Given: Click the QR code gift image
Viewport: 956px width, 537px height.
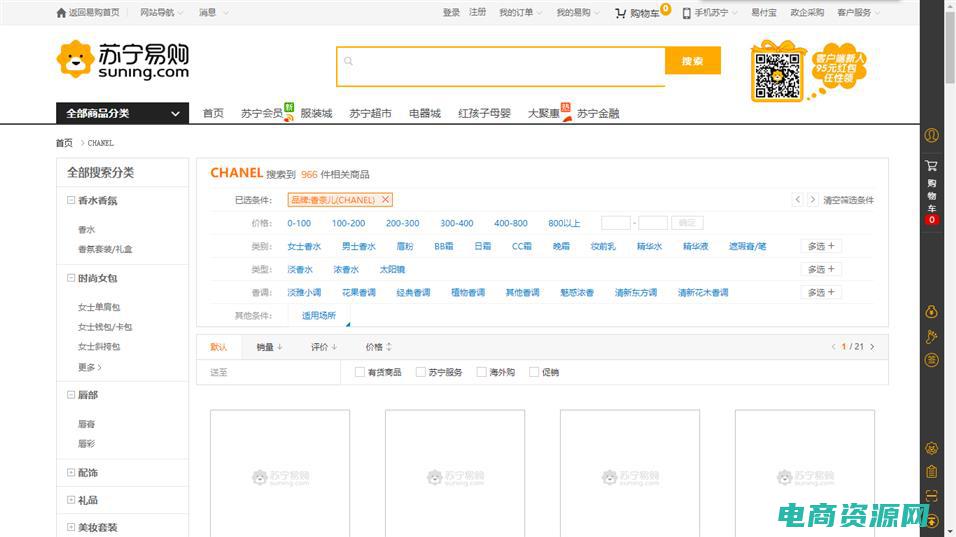Looking at the screenshot, I should 777,72.
